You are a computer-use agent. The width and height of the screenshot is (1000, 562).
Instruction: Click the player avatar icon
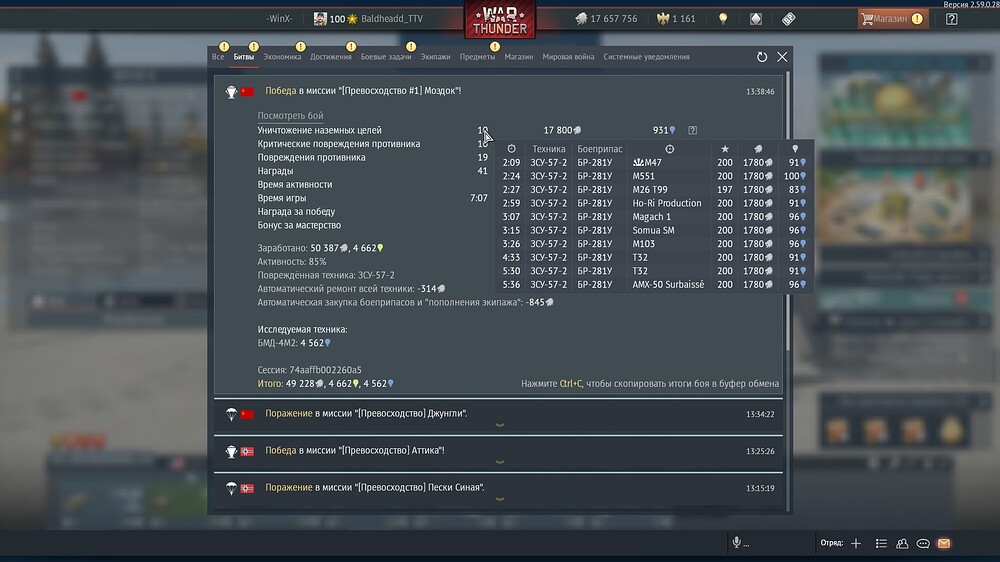click(x=320, y=18)
